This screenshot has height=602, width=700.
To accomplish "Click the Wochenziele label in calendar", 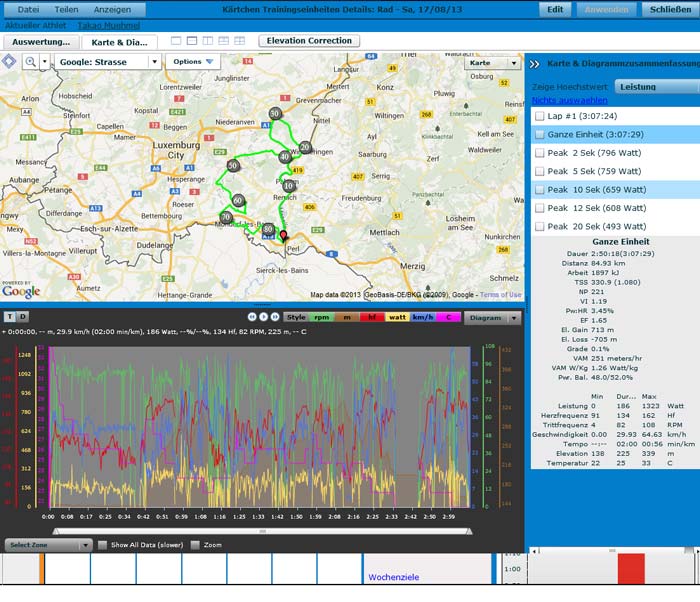I will pyautogui.click(x=393, y=577).
